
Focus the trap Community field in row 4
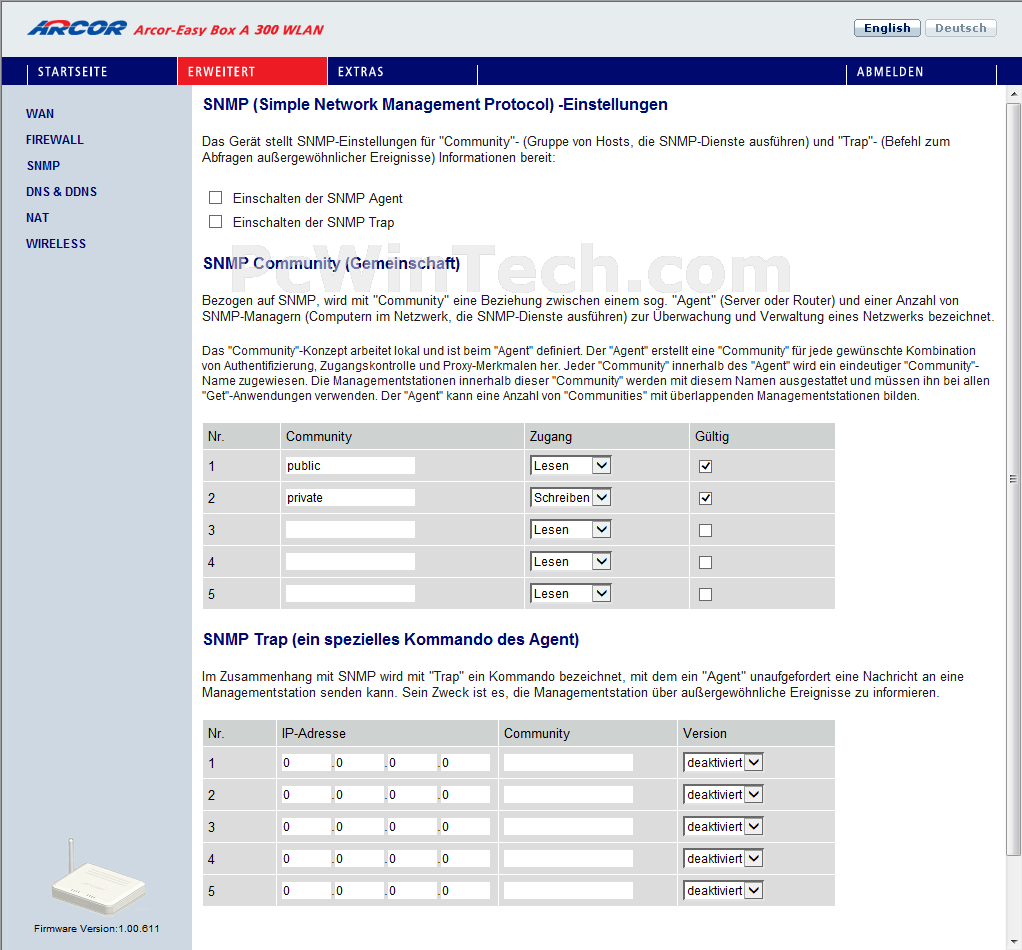(568, 858)
